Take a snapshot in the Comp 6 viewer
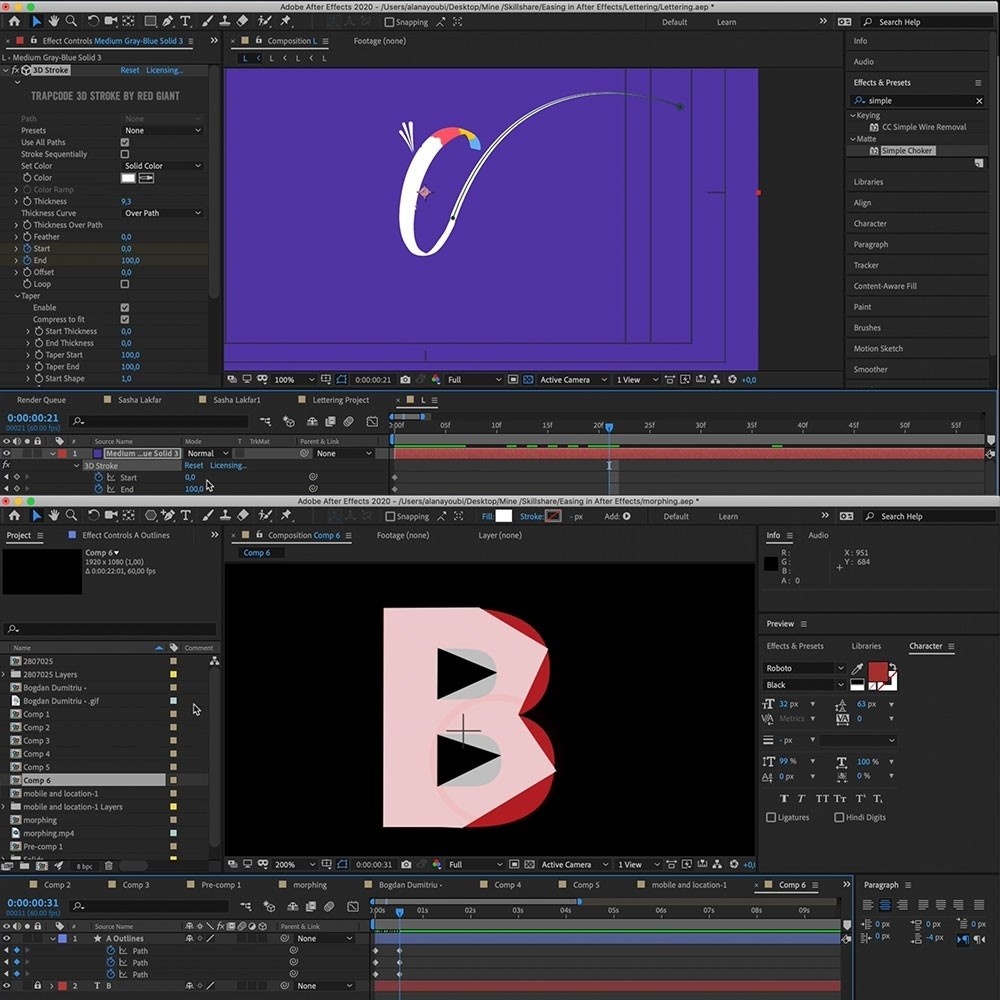The image size is (1000, 1000). click(x=406, y=864)
